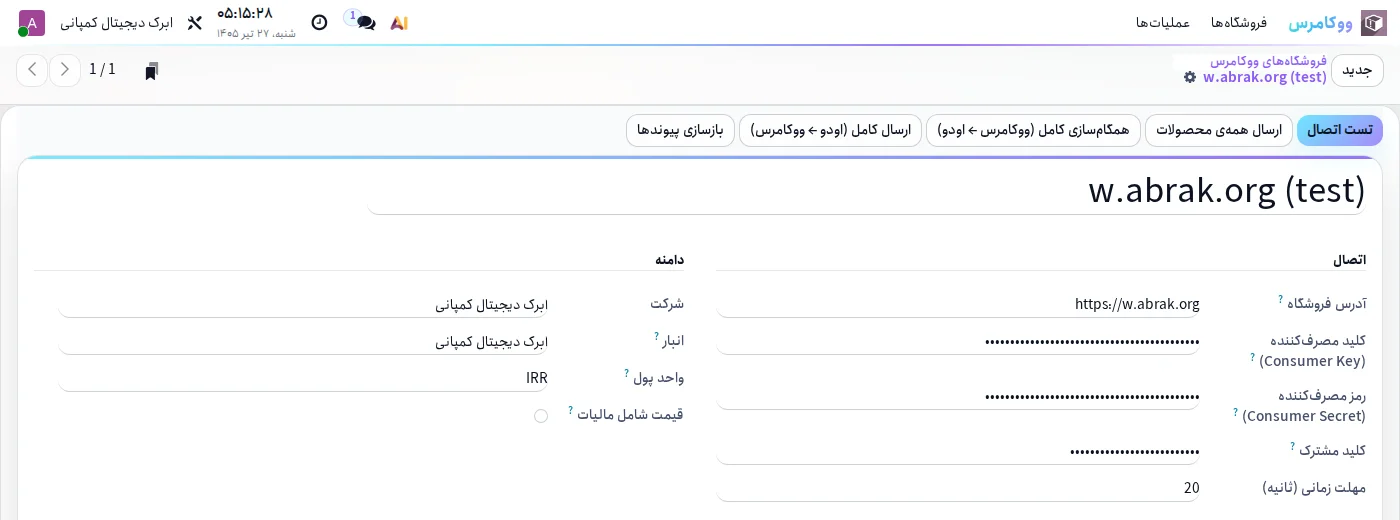
Task: Click the w.abrak.org (test) breadcrumb text
Action: coord(1264,77)
